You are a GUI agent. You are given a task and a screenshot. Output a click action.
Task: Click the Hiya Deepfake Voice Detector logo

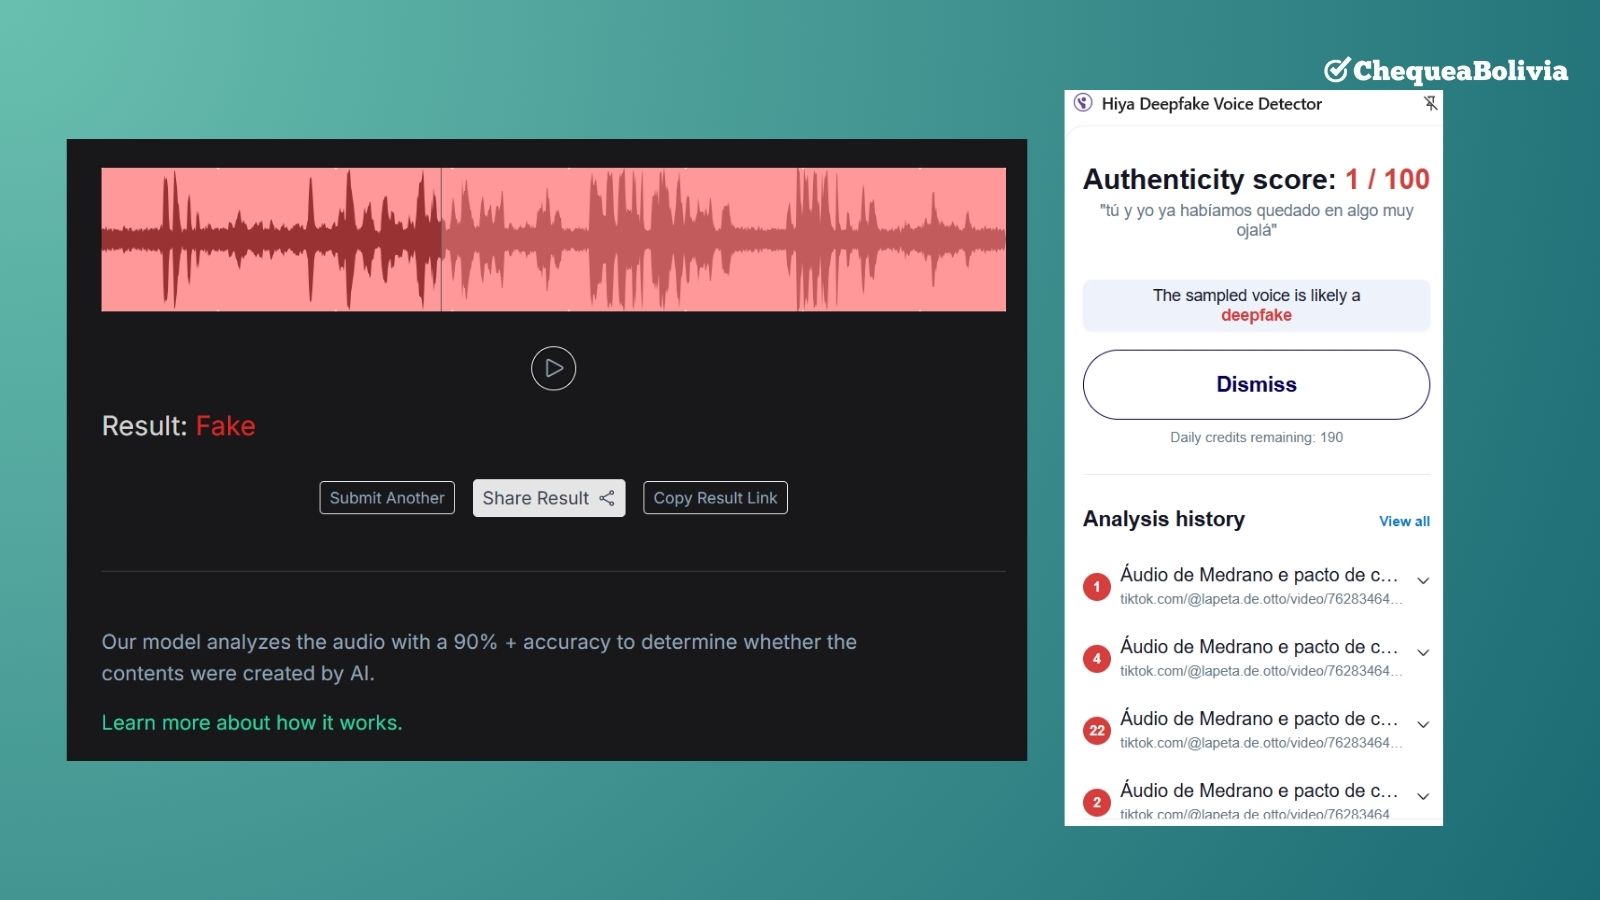pos(1083,103)
